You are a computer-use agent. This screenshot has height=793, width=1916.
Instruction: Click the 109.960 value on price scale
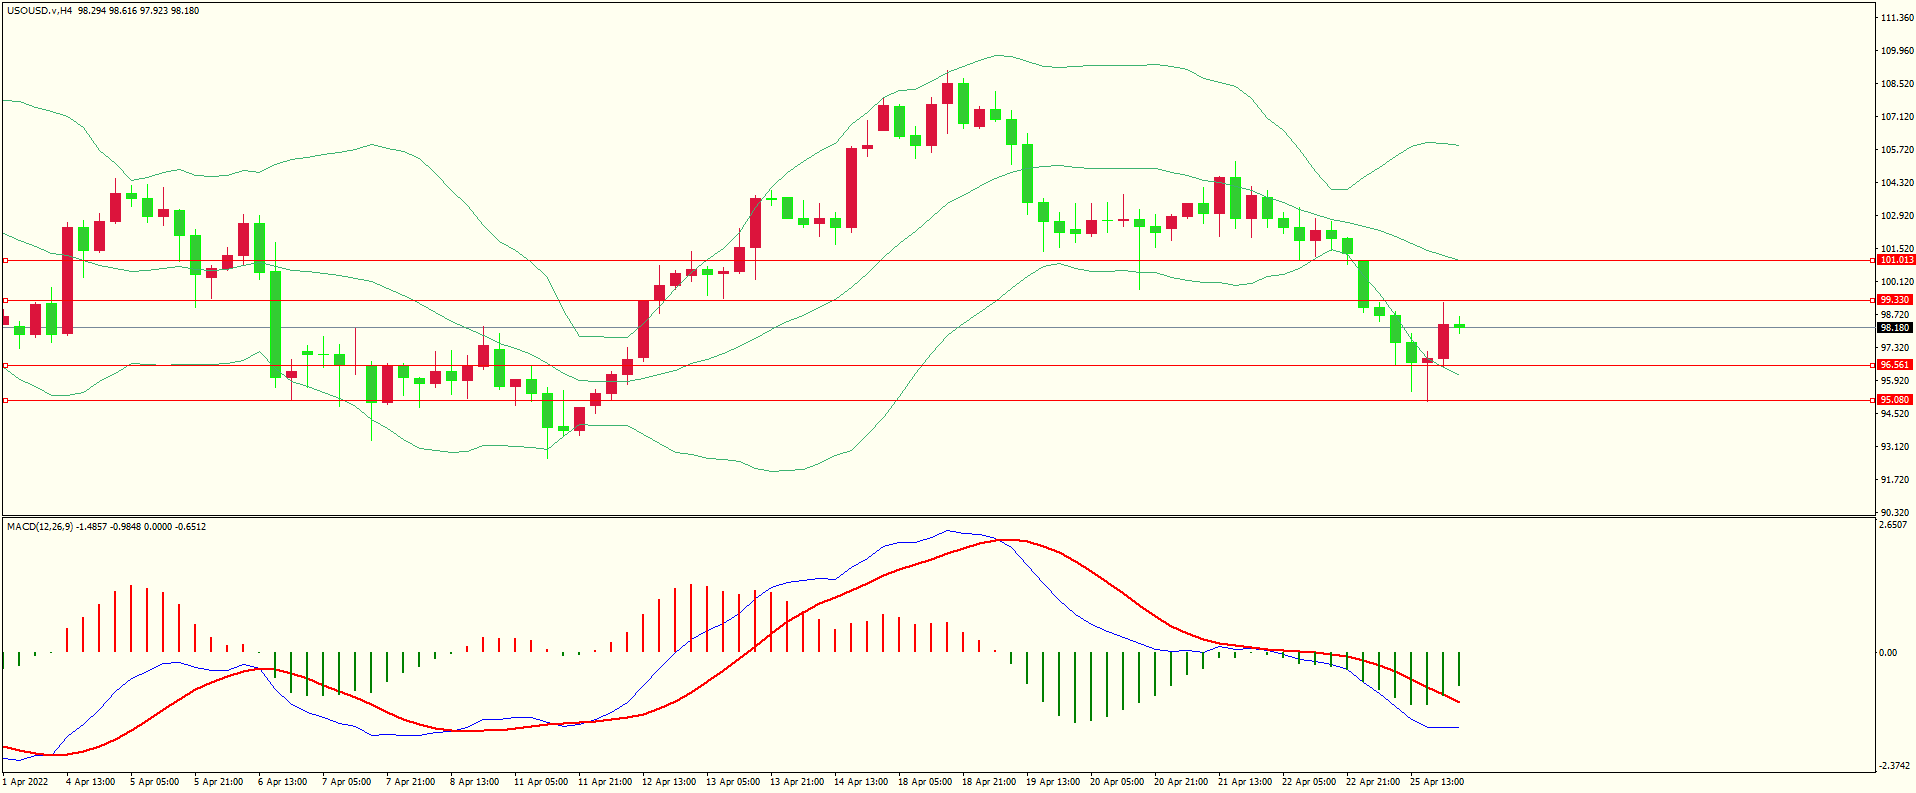tap(1897, 51)
